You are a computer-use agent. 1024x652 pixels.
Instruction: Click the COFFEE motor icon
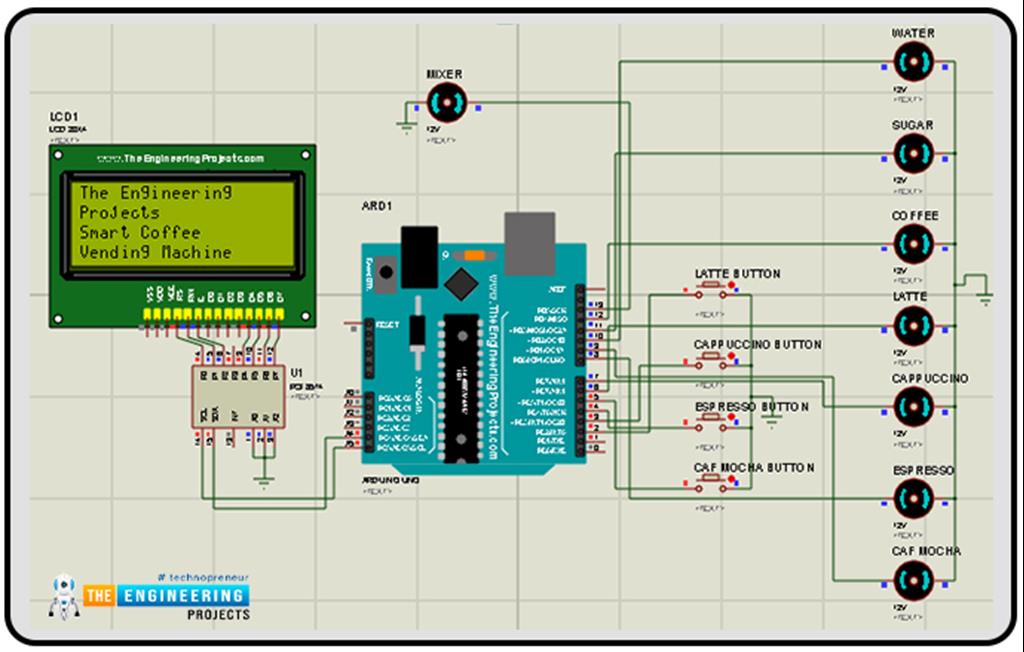pyautogui.click(x=914, y=242)
